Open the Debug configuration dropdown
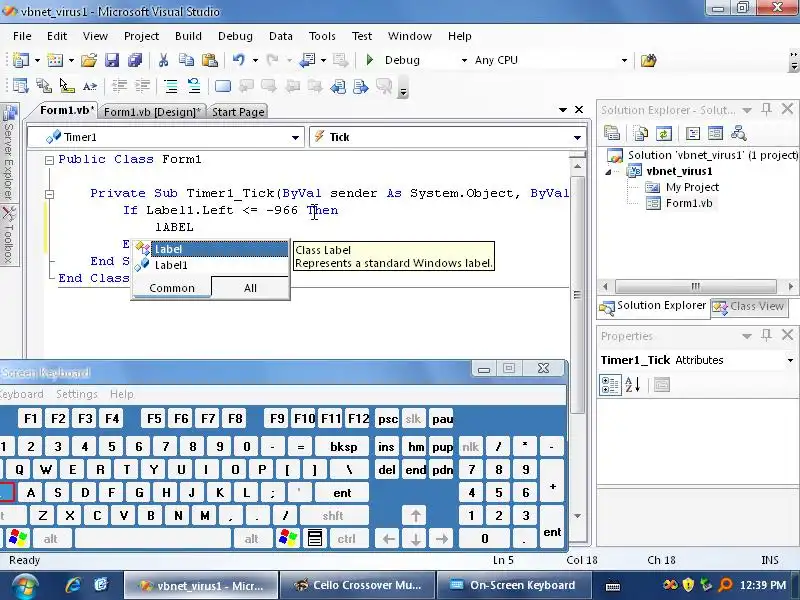 464,60
